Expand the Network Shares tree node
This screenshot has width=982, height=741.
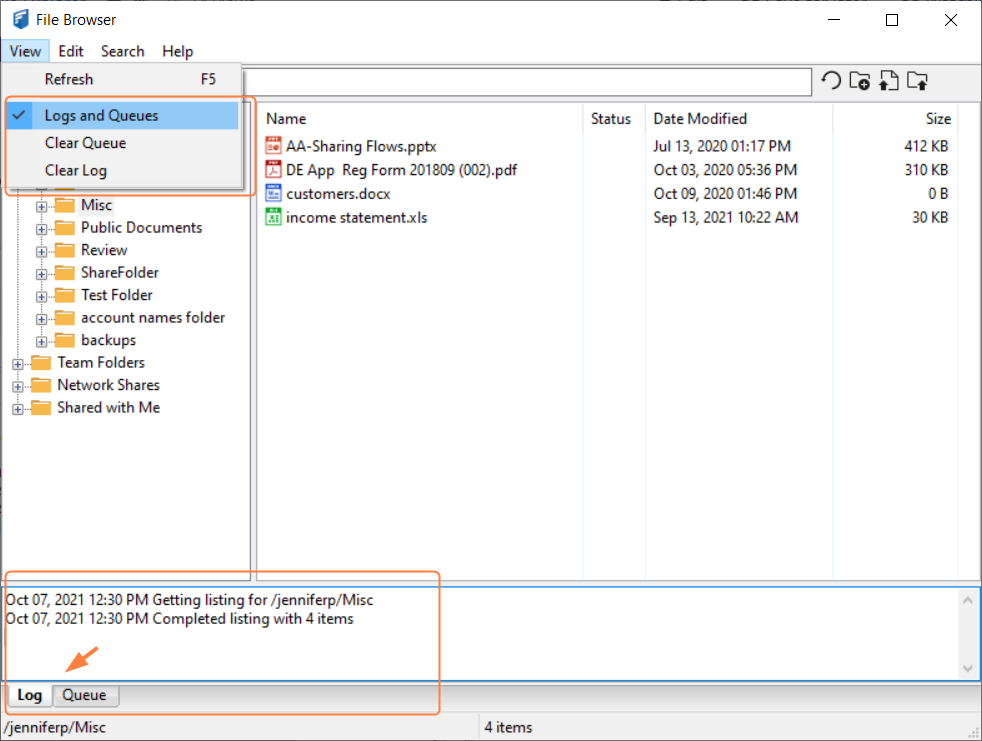pyautogui.click(x=18, y=386)
